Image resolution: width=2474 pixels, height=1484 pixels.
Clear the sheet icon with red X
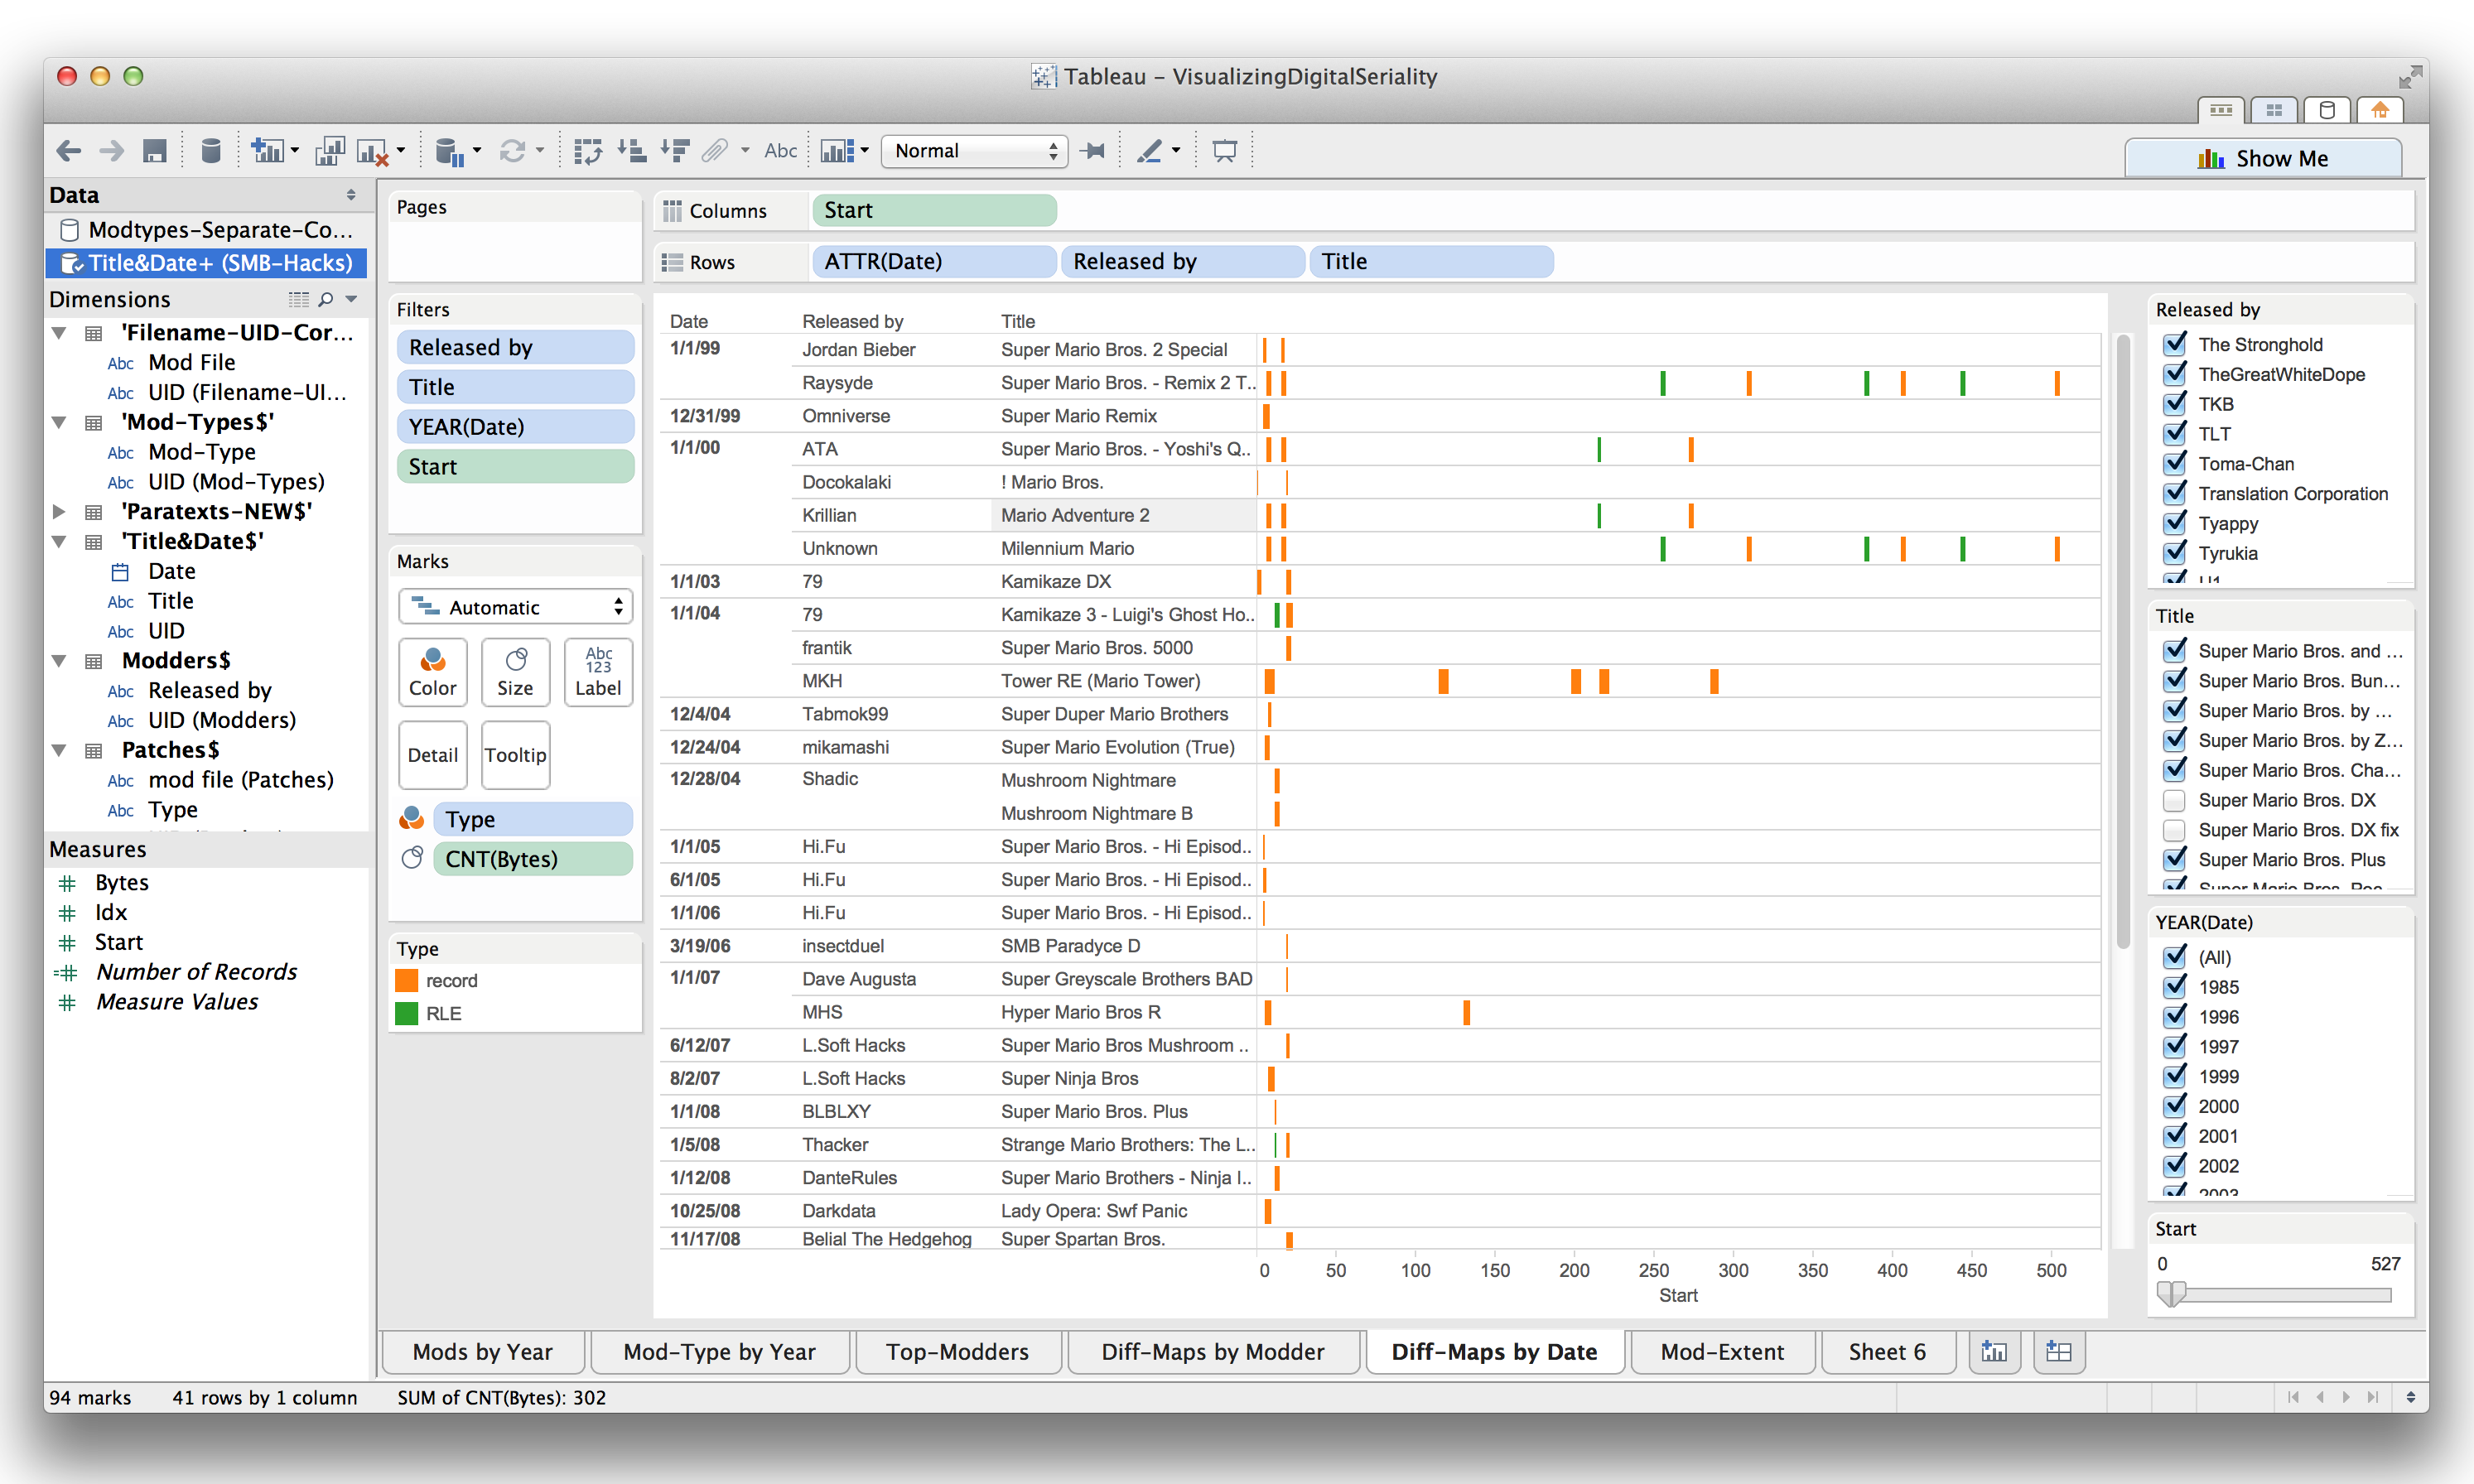373,152
